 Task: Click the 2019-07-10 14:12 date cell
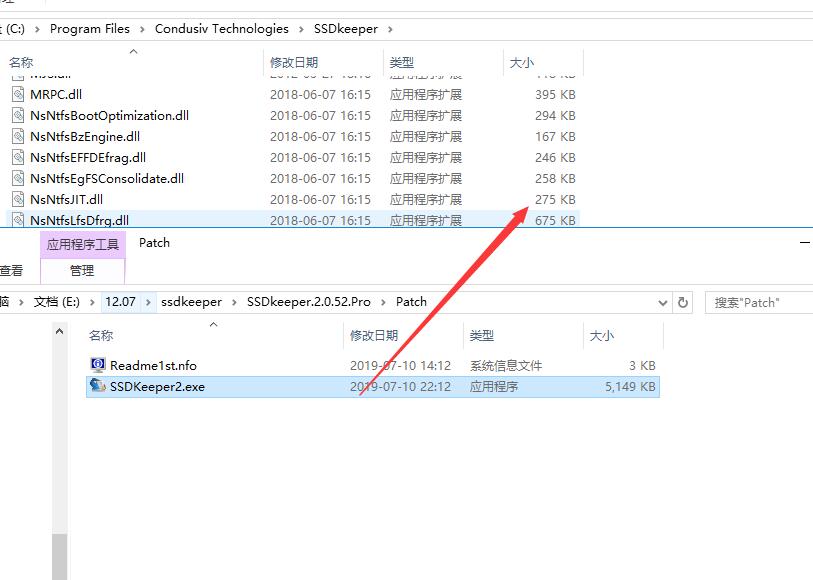click(400, 365)
